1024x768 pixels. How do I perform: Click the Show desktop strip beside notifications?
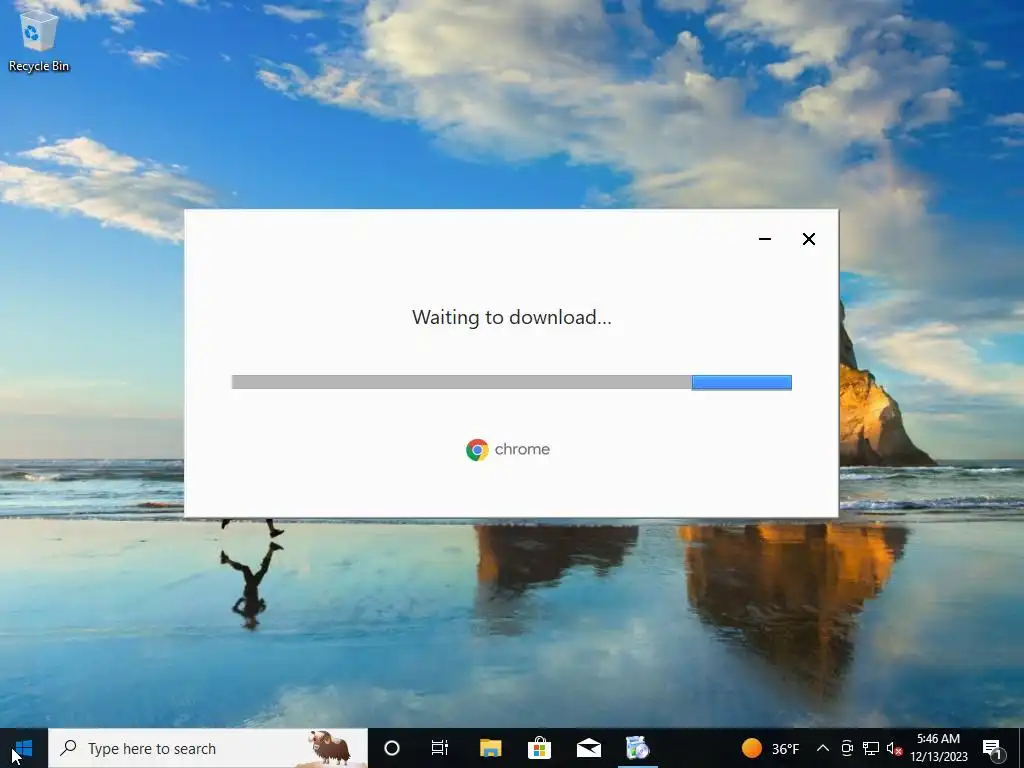(1021, 748)
